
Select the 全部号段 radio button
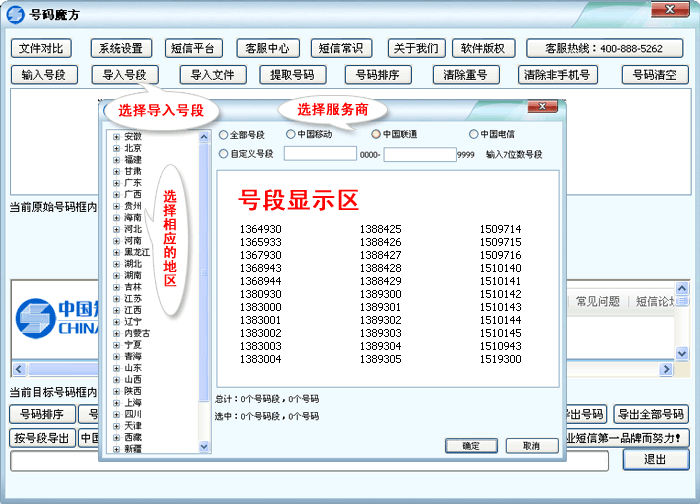pyautogui.click(x=224, y=134)
